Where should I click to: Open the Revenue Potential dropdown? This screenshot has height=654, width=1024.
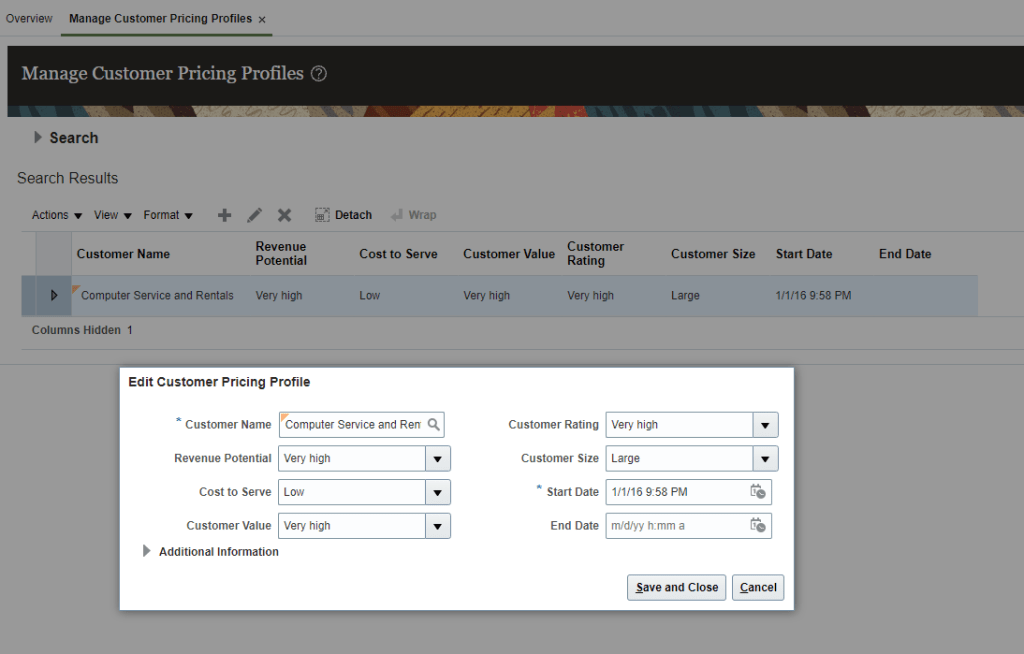coord(438,458)
